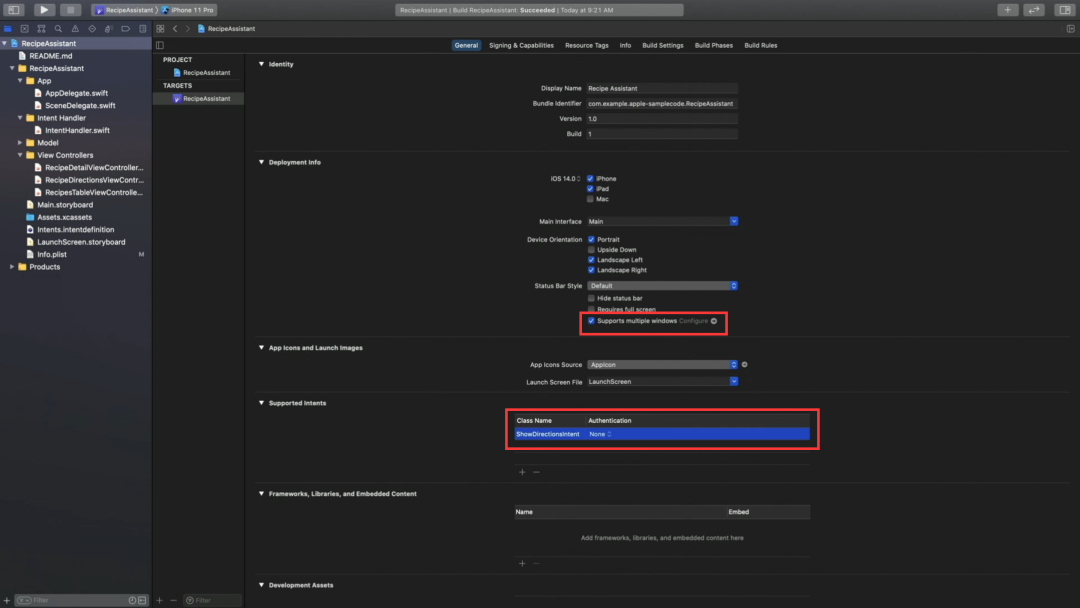Collapse the Deployment Info section
1080x608 pixels.
click(262, 163)
